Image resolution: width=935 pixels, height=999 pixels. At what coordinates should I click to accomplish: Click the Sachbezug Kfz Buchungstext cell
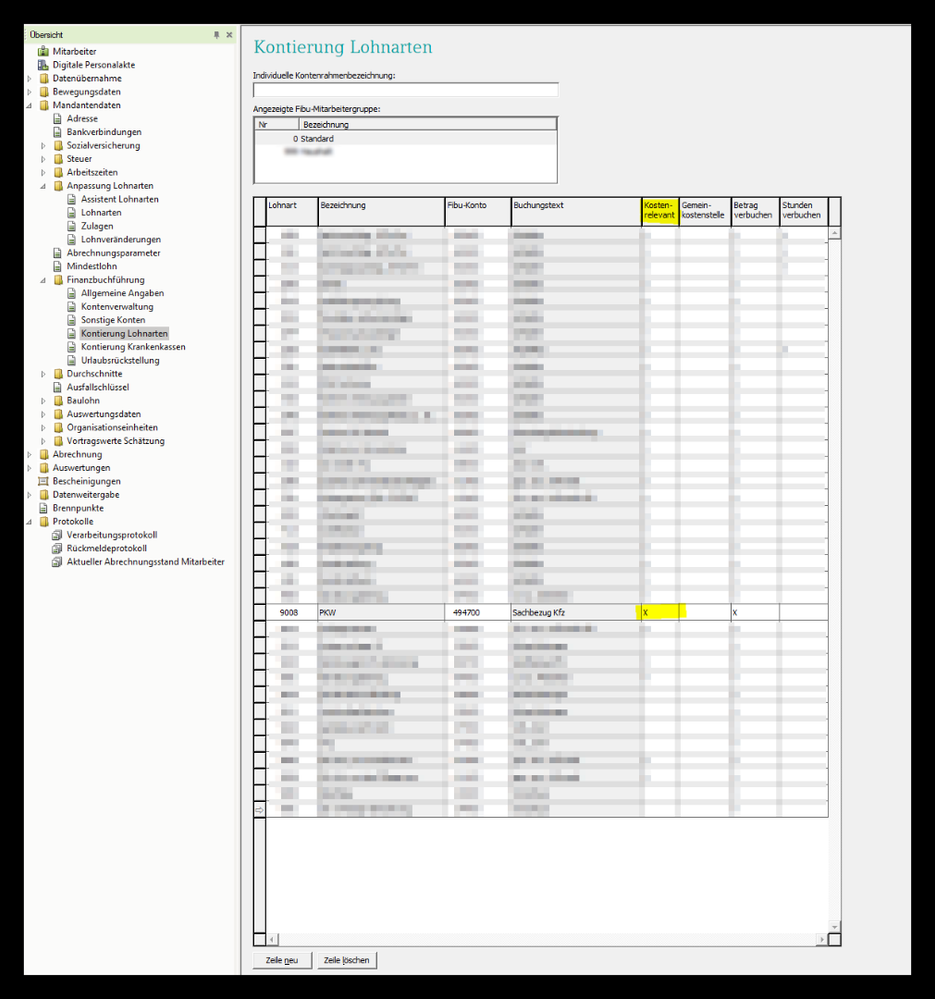(575, 612)
